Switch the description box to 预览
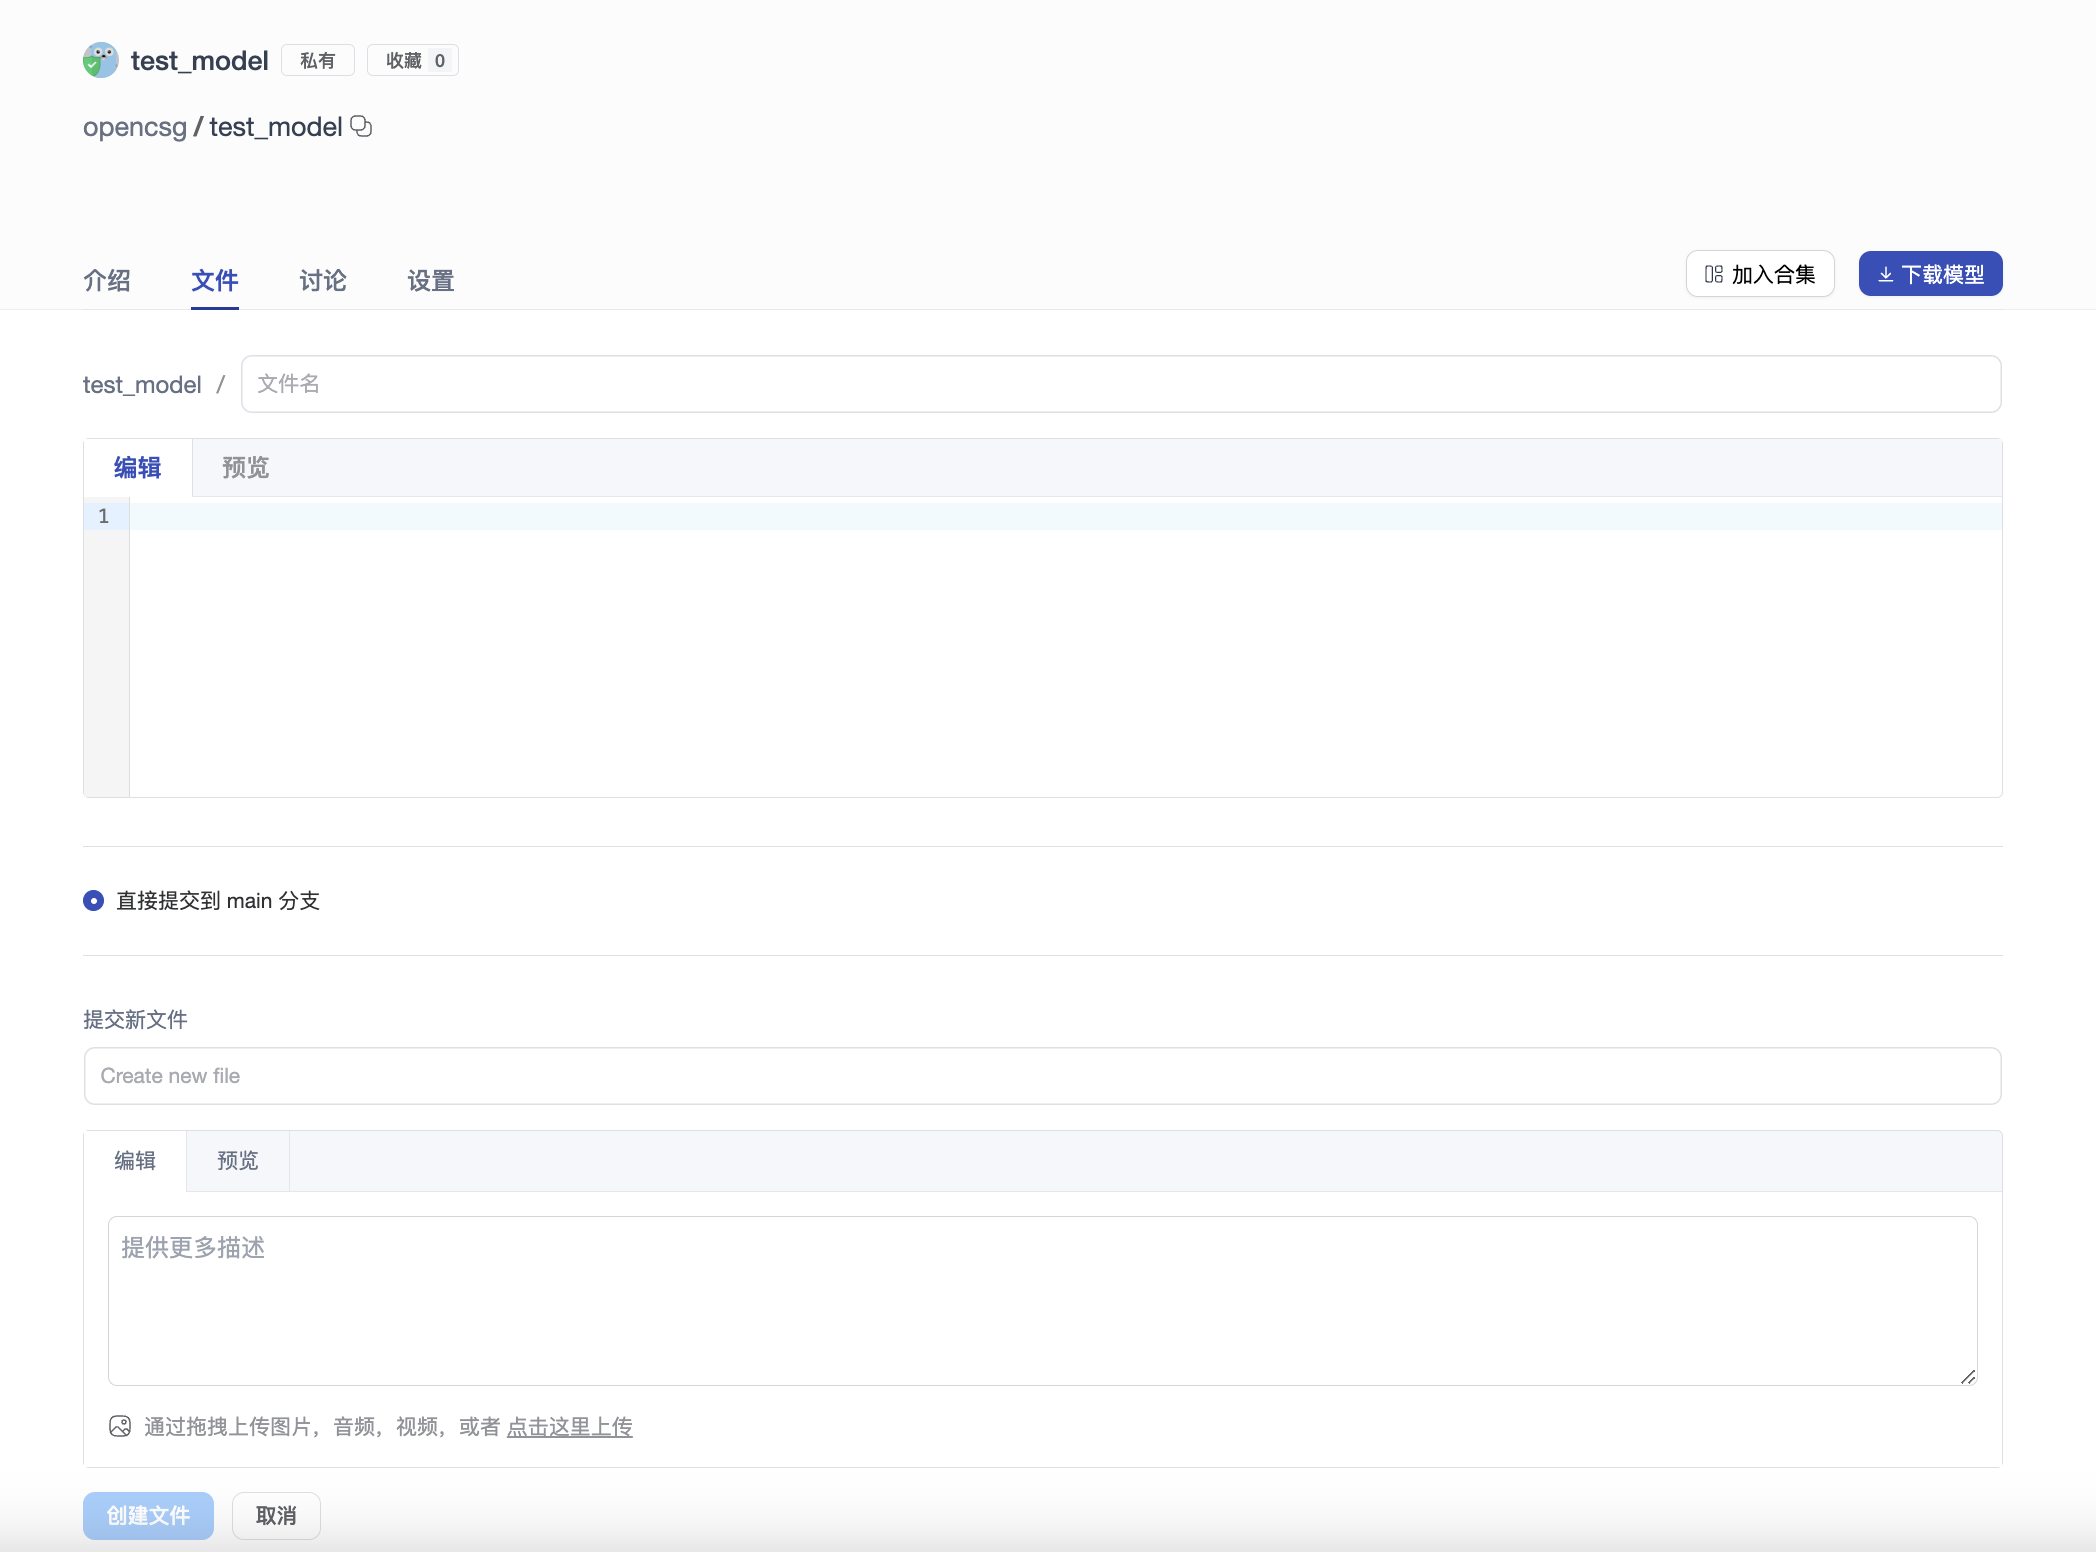2096x1552 pixels. 237,1161
